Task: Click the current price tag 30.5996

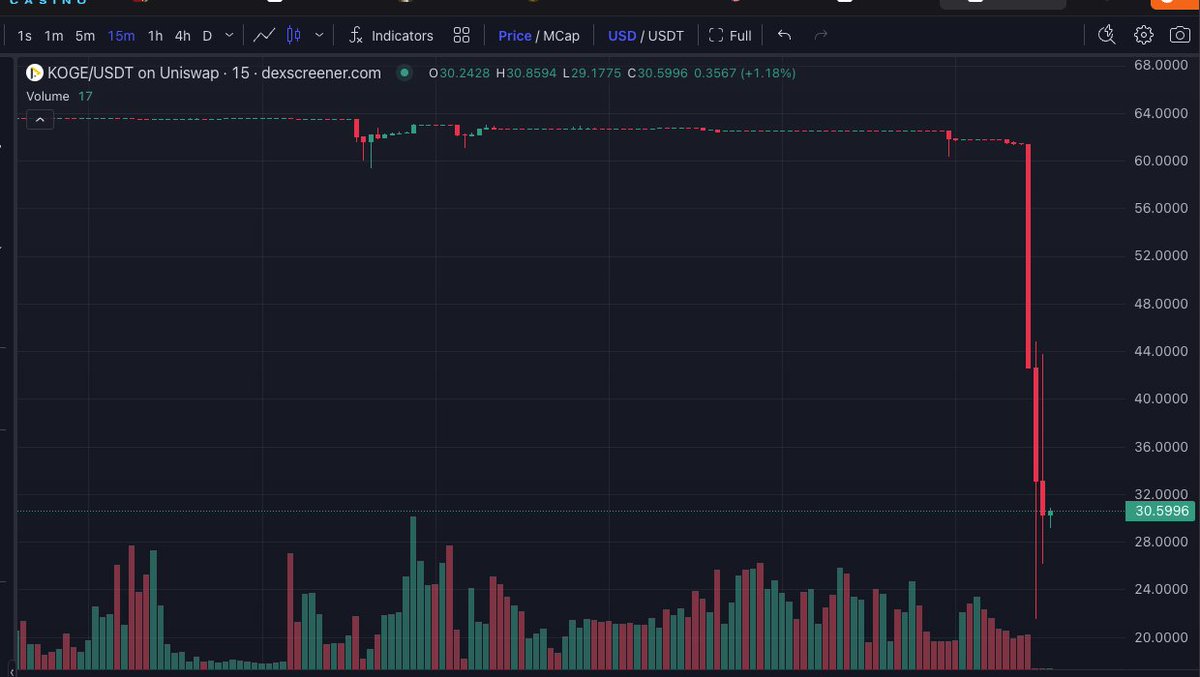Action: click(x=1160, y=511)
